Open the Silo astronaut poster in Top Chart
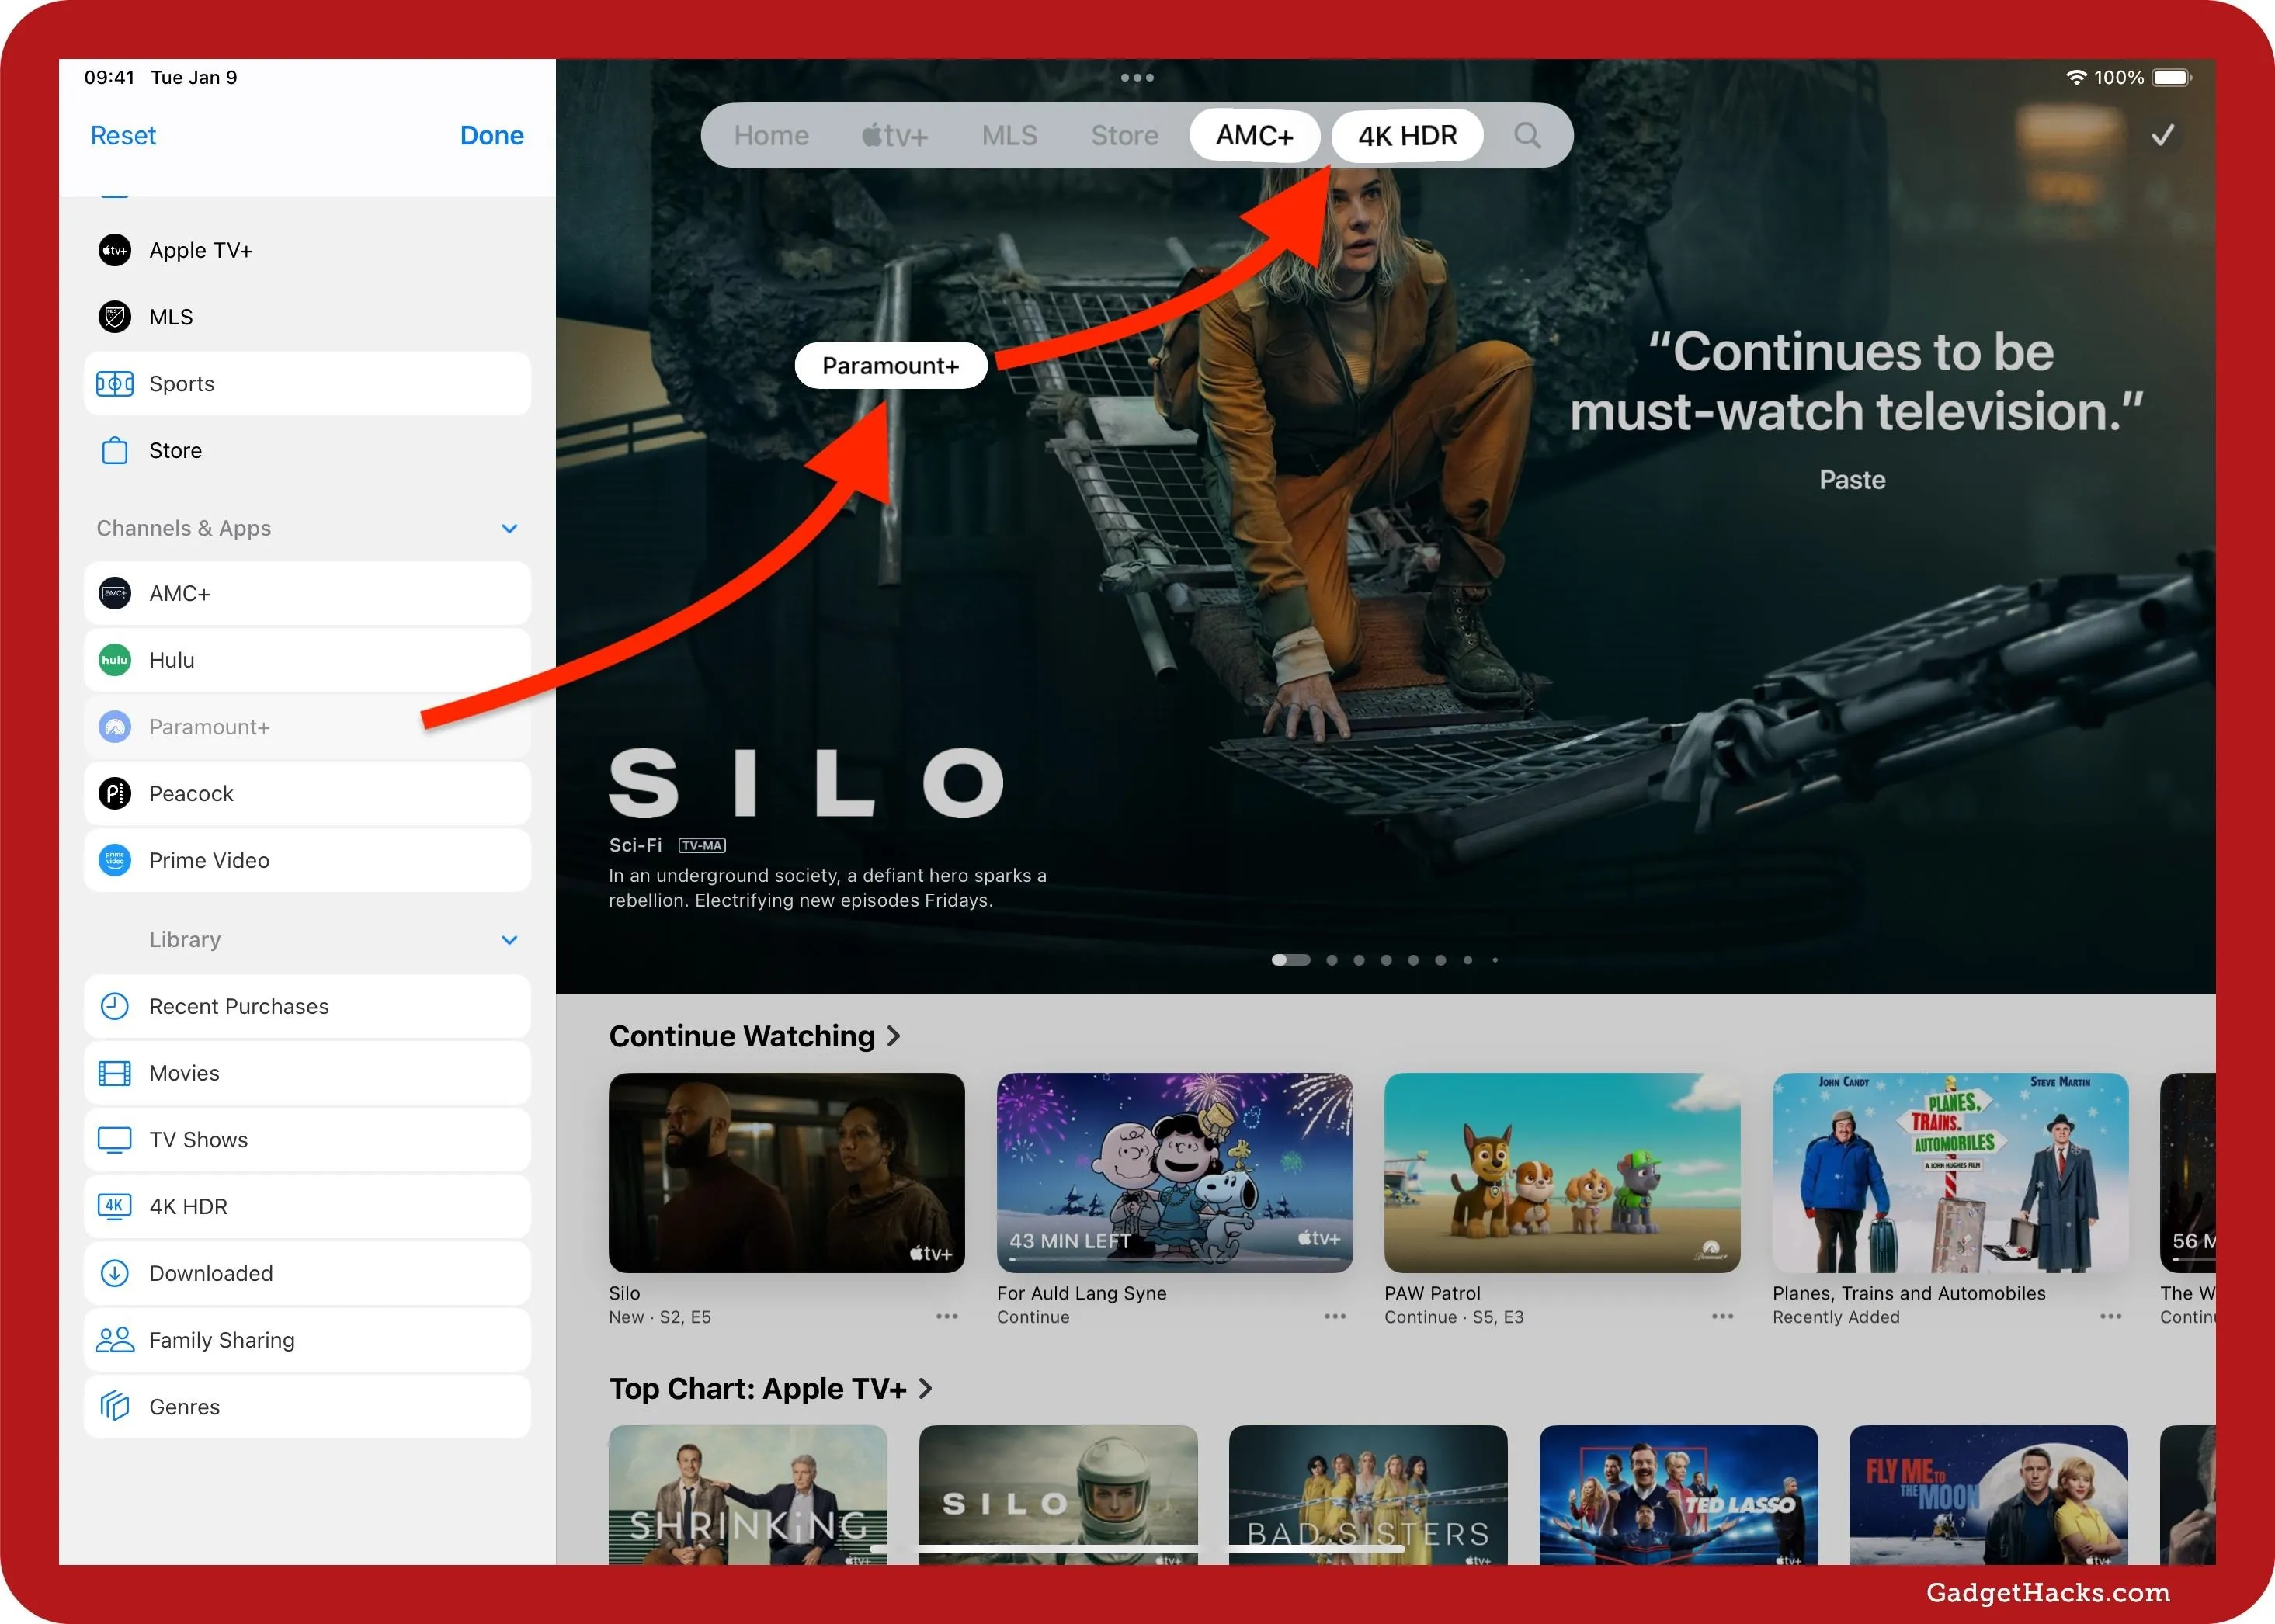2275x1624 pixels. 1058,1495
